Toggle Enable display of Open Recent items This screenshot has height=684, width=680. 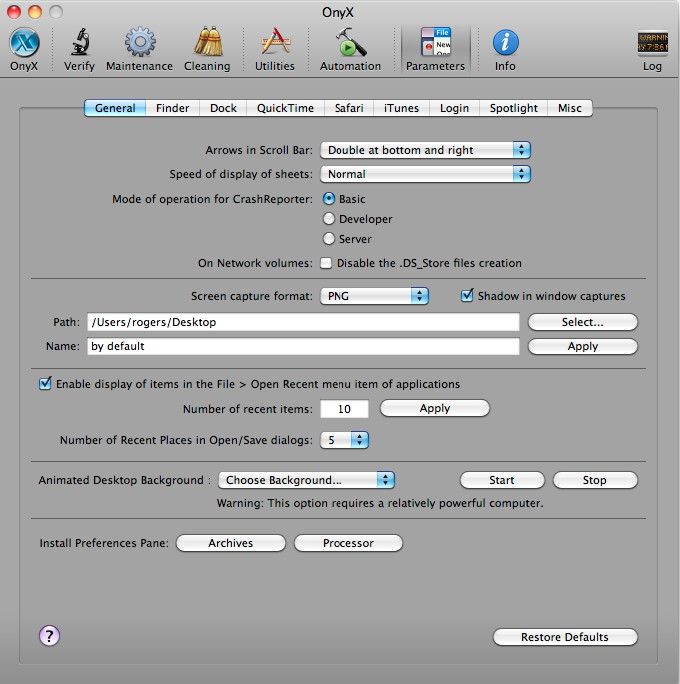coord(45,384)
